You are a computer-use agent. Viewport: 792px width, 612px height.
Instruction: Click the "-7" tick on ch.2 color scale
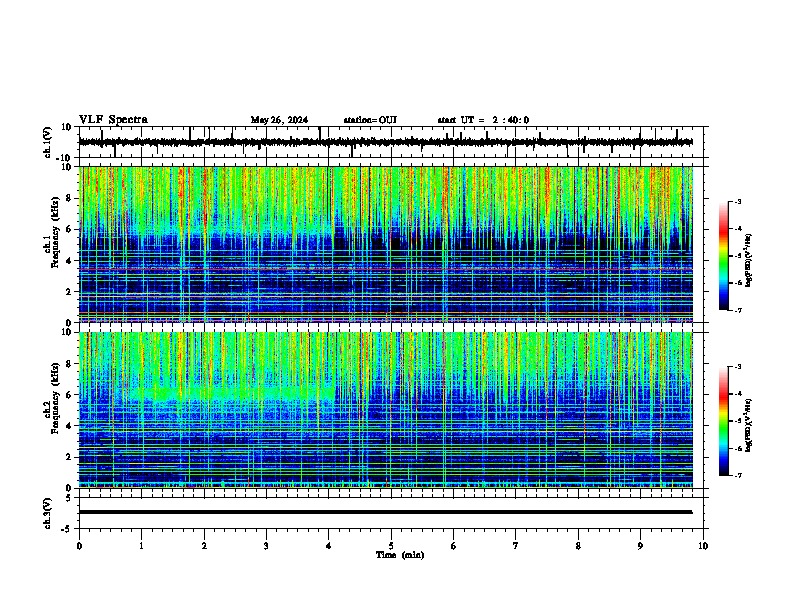tap(737, 475)
